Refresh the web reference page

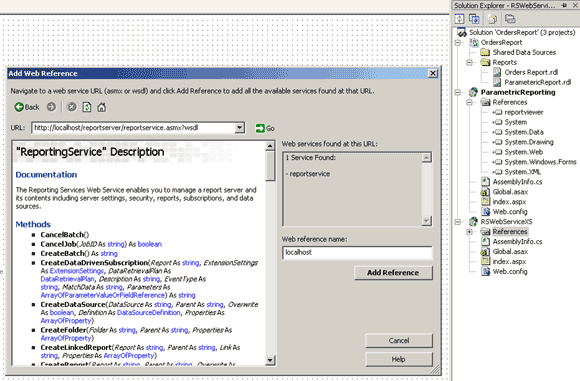(x=87, y=107)
